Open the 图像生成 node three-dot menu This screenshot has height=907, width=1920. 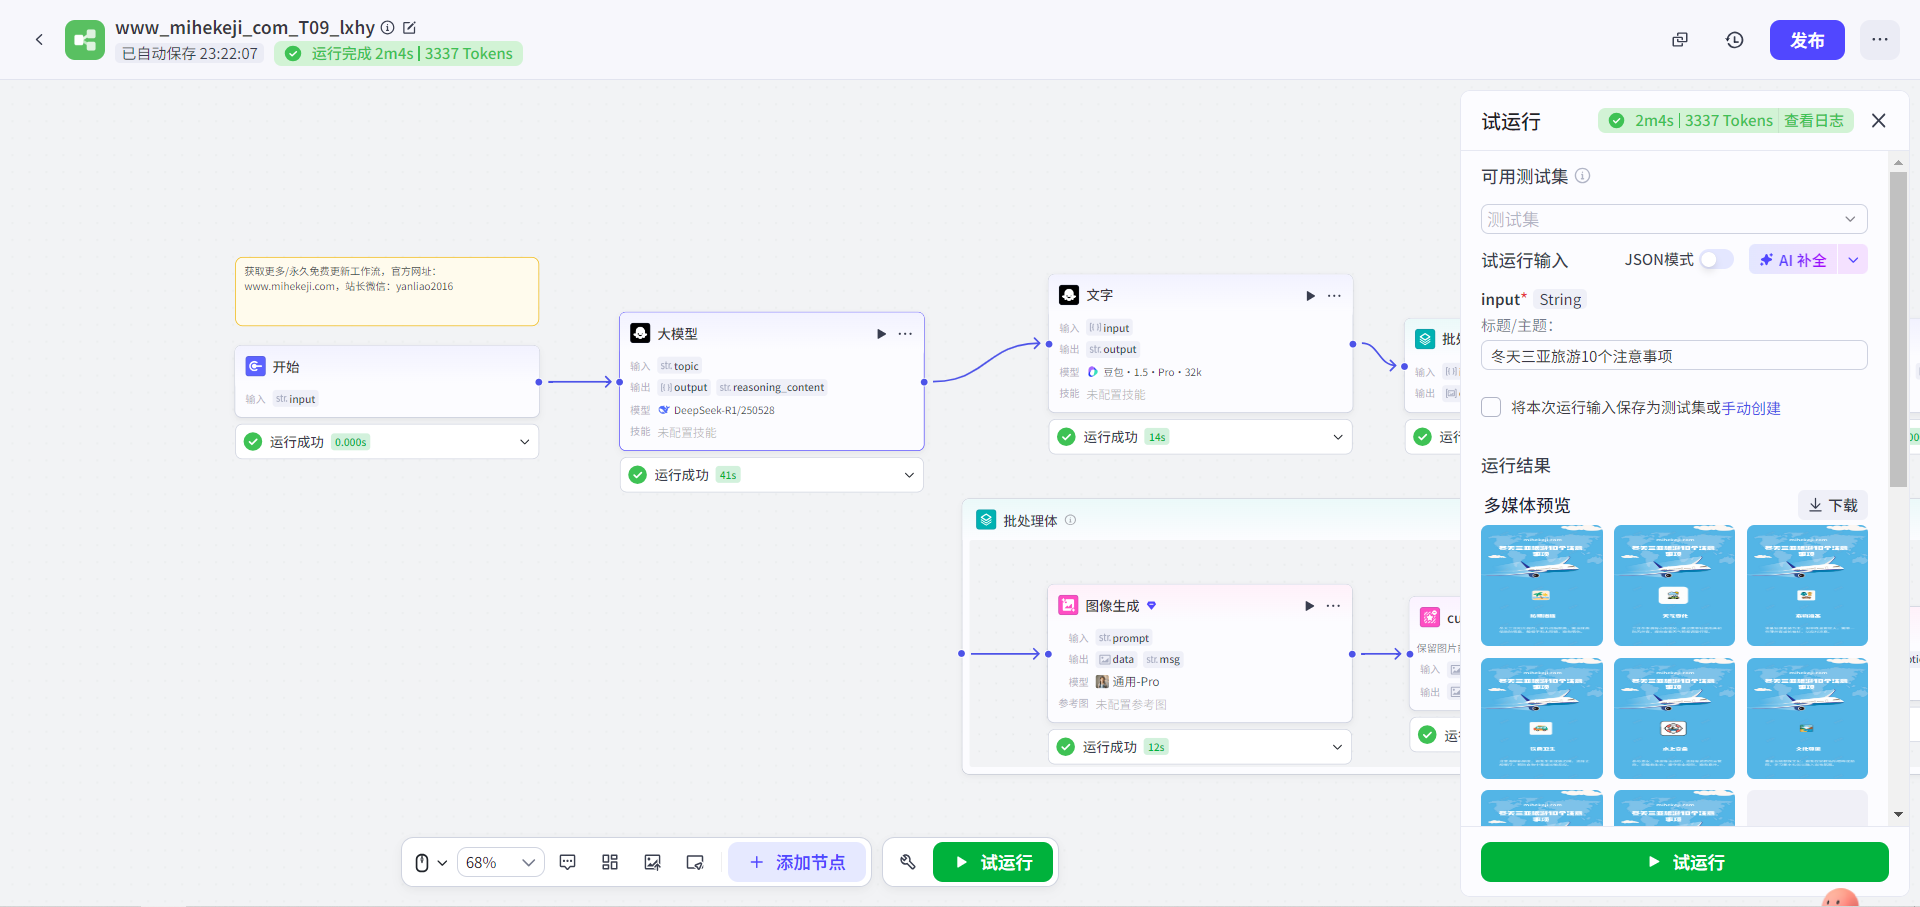1333,606
